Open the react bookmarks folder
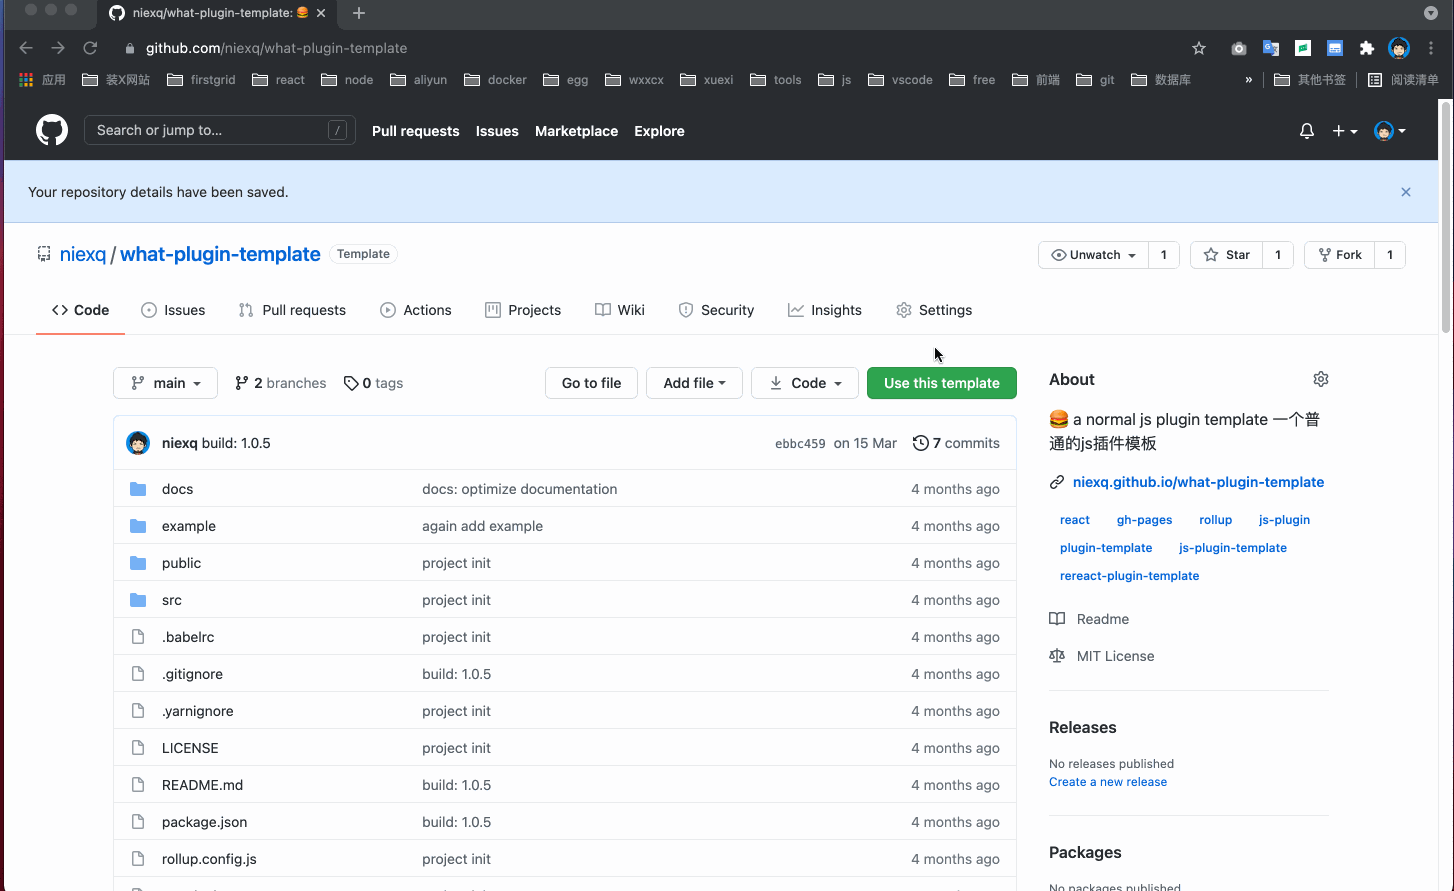Screen dimensions: 1454x891 pos(278,80)
